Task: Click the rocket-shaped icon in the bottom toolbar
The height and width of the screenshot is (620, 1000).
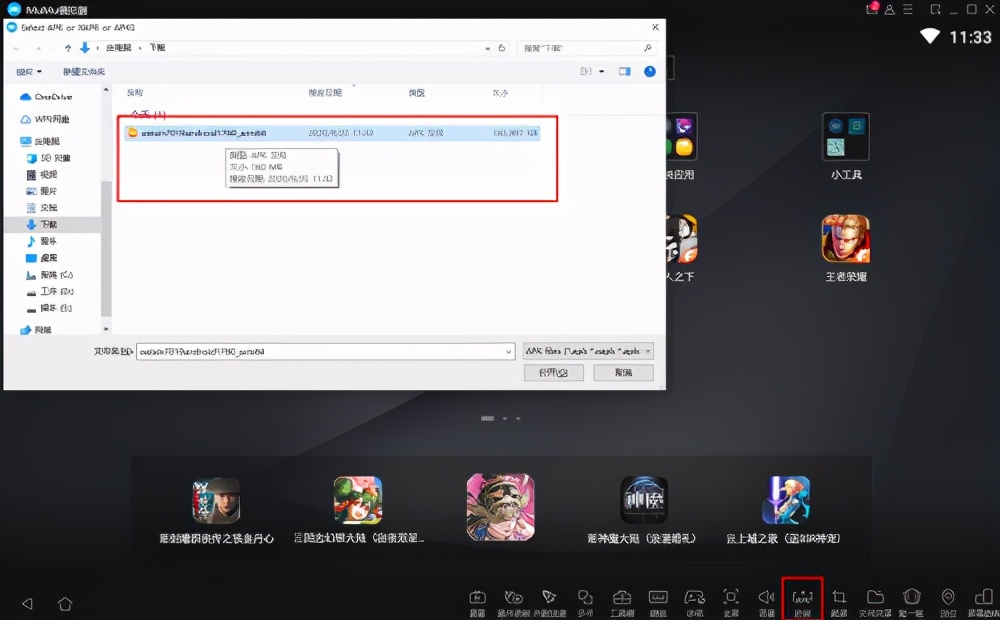Action: (x=548, y=597)
